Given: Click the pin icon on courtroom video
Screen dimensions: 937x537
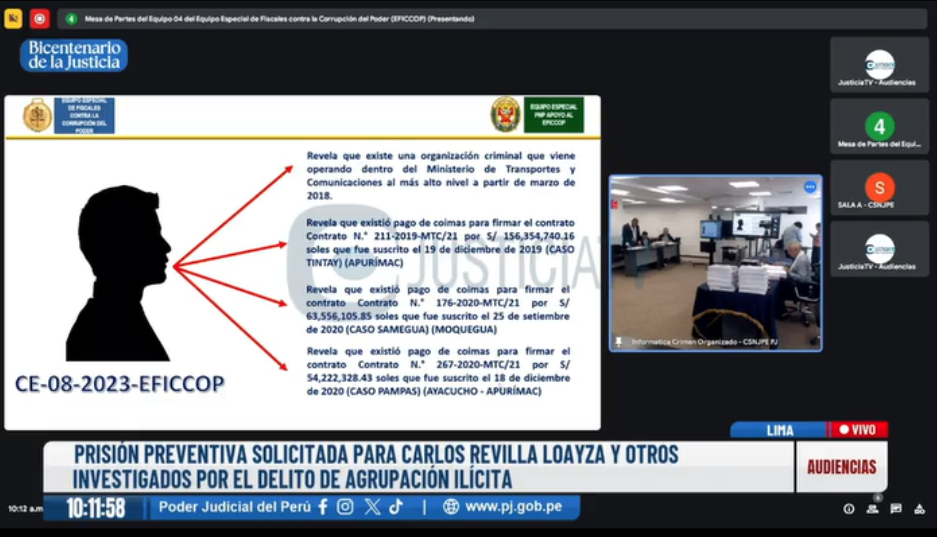Looking at the screenshot, I should (x=619, y=342).
